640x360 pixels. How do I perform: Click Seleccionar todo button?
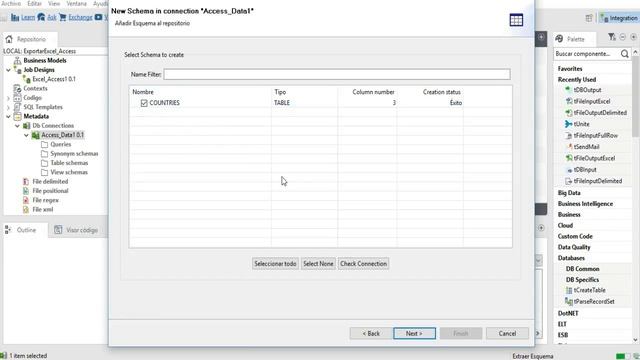click(275, 264)
